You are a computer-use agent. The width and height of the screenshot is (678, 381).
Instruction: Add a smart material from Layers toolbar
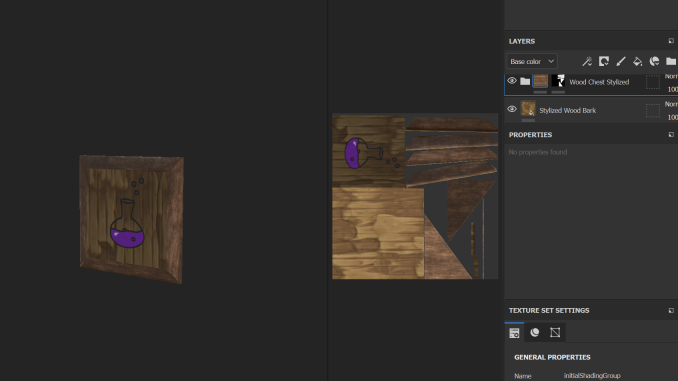pos(654,61)
